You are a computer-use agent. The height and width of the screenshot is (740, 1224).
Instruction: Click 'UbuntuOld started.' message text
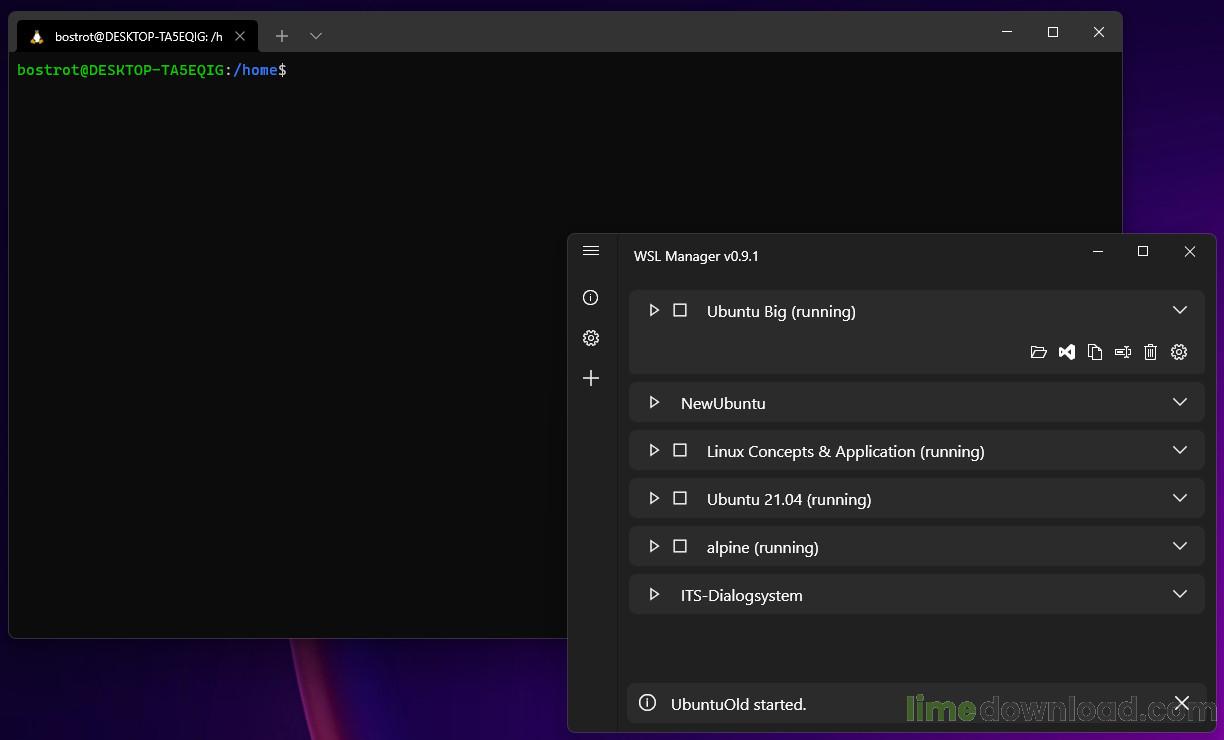[x=738, y=704]
